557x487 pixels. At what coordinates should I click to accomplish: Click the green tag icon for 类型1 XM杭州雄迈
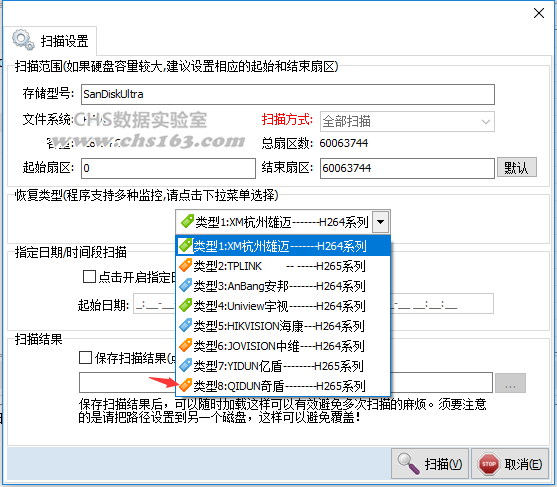[x=185, y=245]
